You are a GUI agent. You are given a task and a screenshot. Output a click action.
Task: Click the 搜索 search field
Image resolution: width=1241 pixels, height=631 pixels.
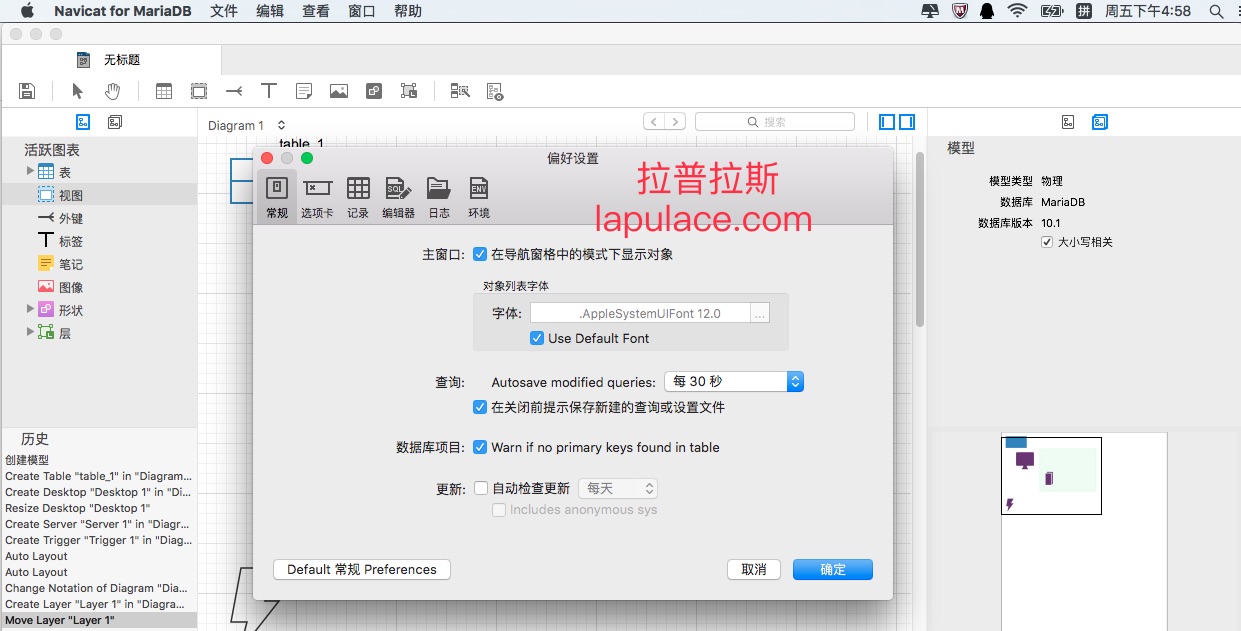click(775, 122)
